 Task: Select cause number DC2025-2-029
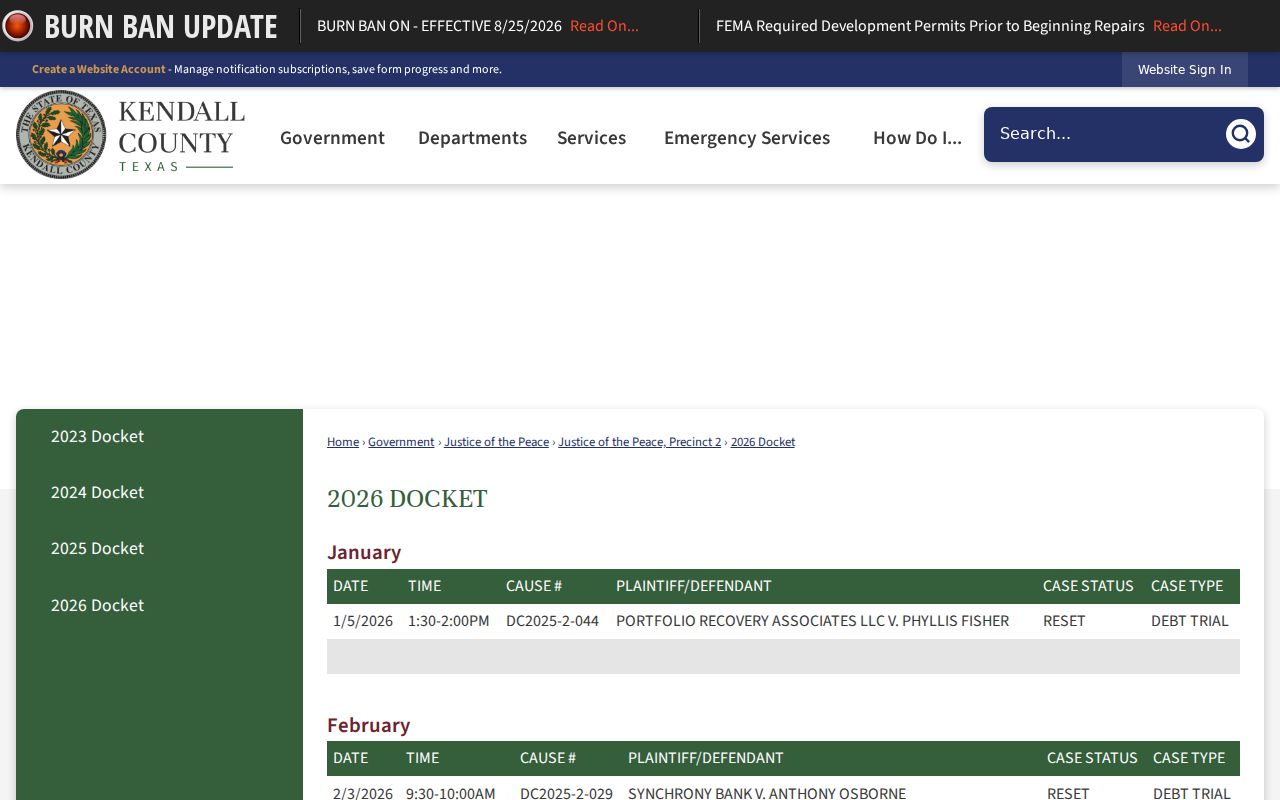[x=566, y=793]
